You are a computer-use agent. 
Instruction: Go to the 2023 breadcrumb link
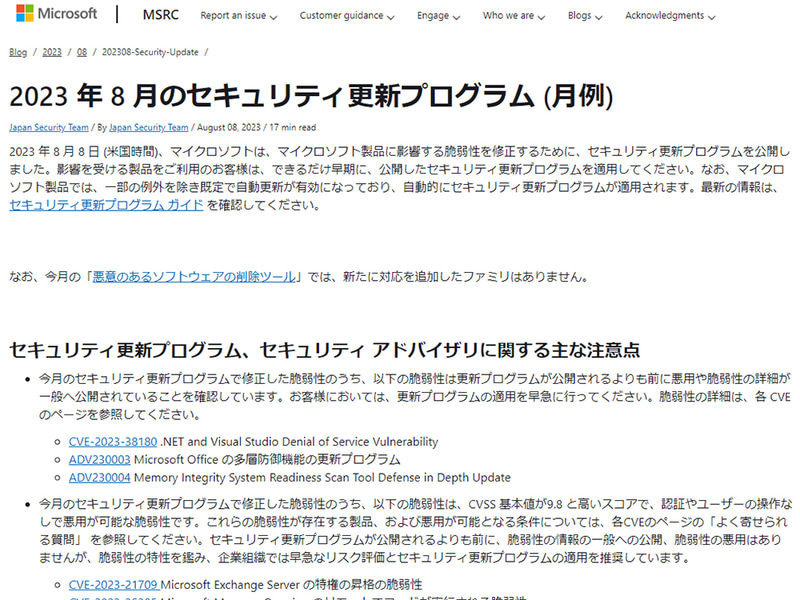[52, 52]
